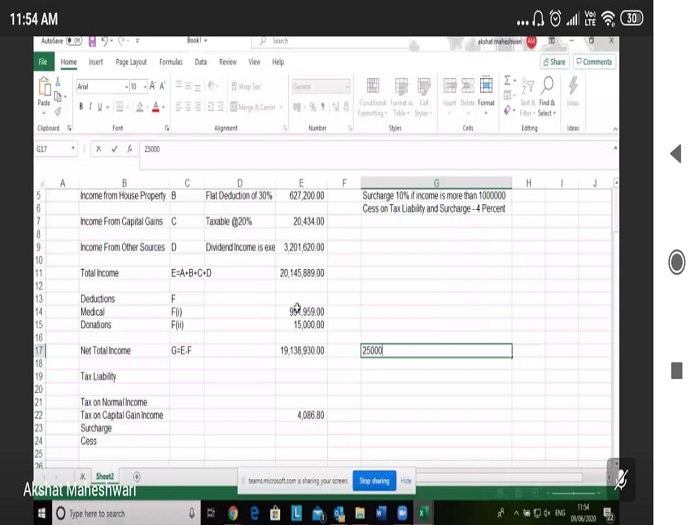Select cell with Tax on Capital Gain Income
Viewport: 700px width, 525px height.
pos(124,415)
